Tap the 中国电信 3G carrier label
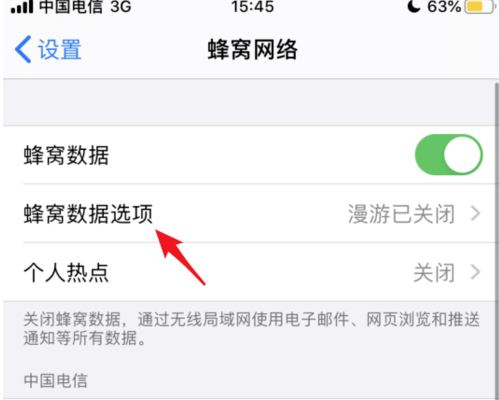The width and height of the screenshot is (499, 400). pos(85,7)
